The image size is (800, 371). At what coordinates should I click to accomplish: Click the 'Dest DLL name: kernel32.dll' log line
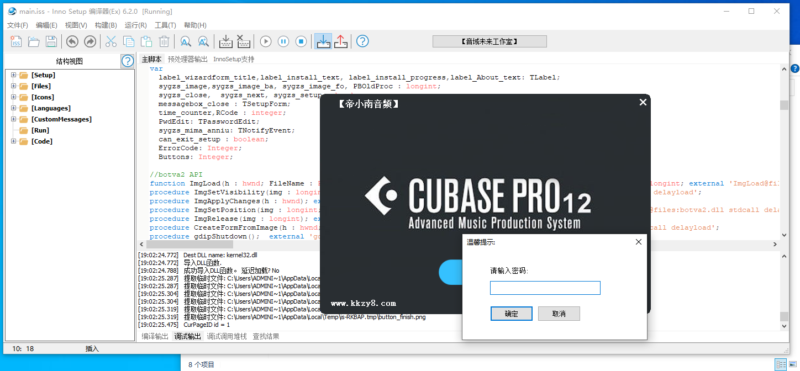pyautogui.click(x=220, y=254)
